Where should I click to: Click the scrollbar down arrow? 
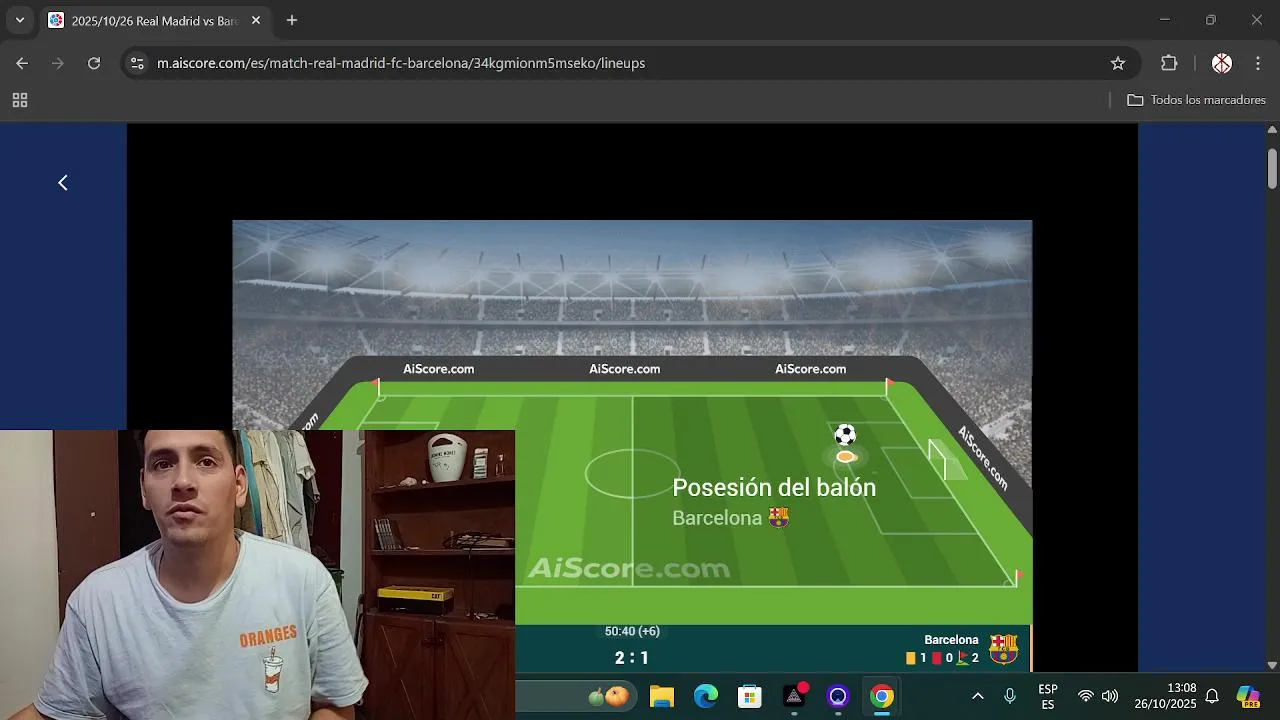pyautogui.click(x=1272, y=665)
